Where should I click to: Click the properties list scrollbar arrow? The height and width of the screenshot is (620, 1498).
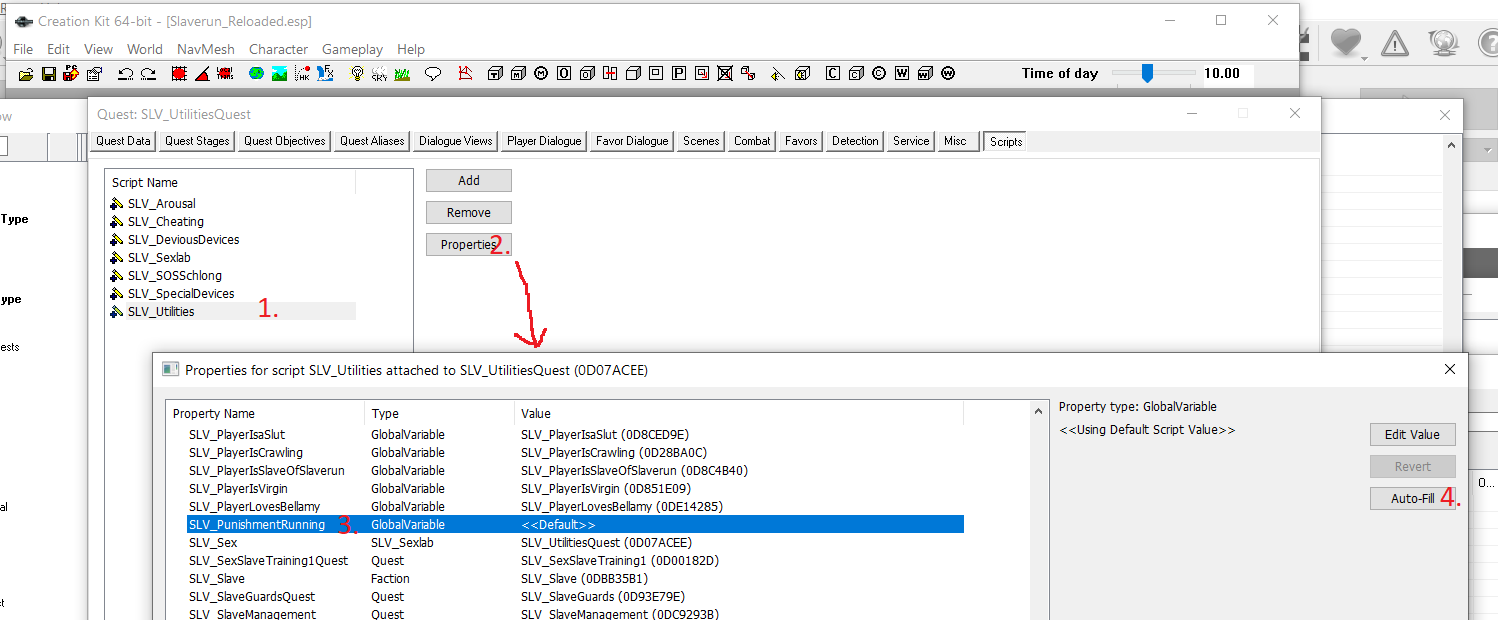[x=1037, y=411]
